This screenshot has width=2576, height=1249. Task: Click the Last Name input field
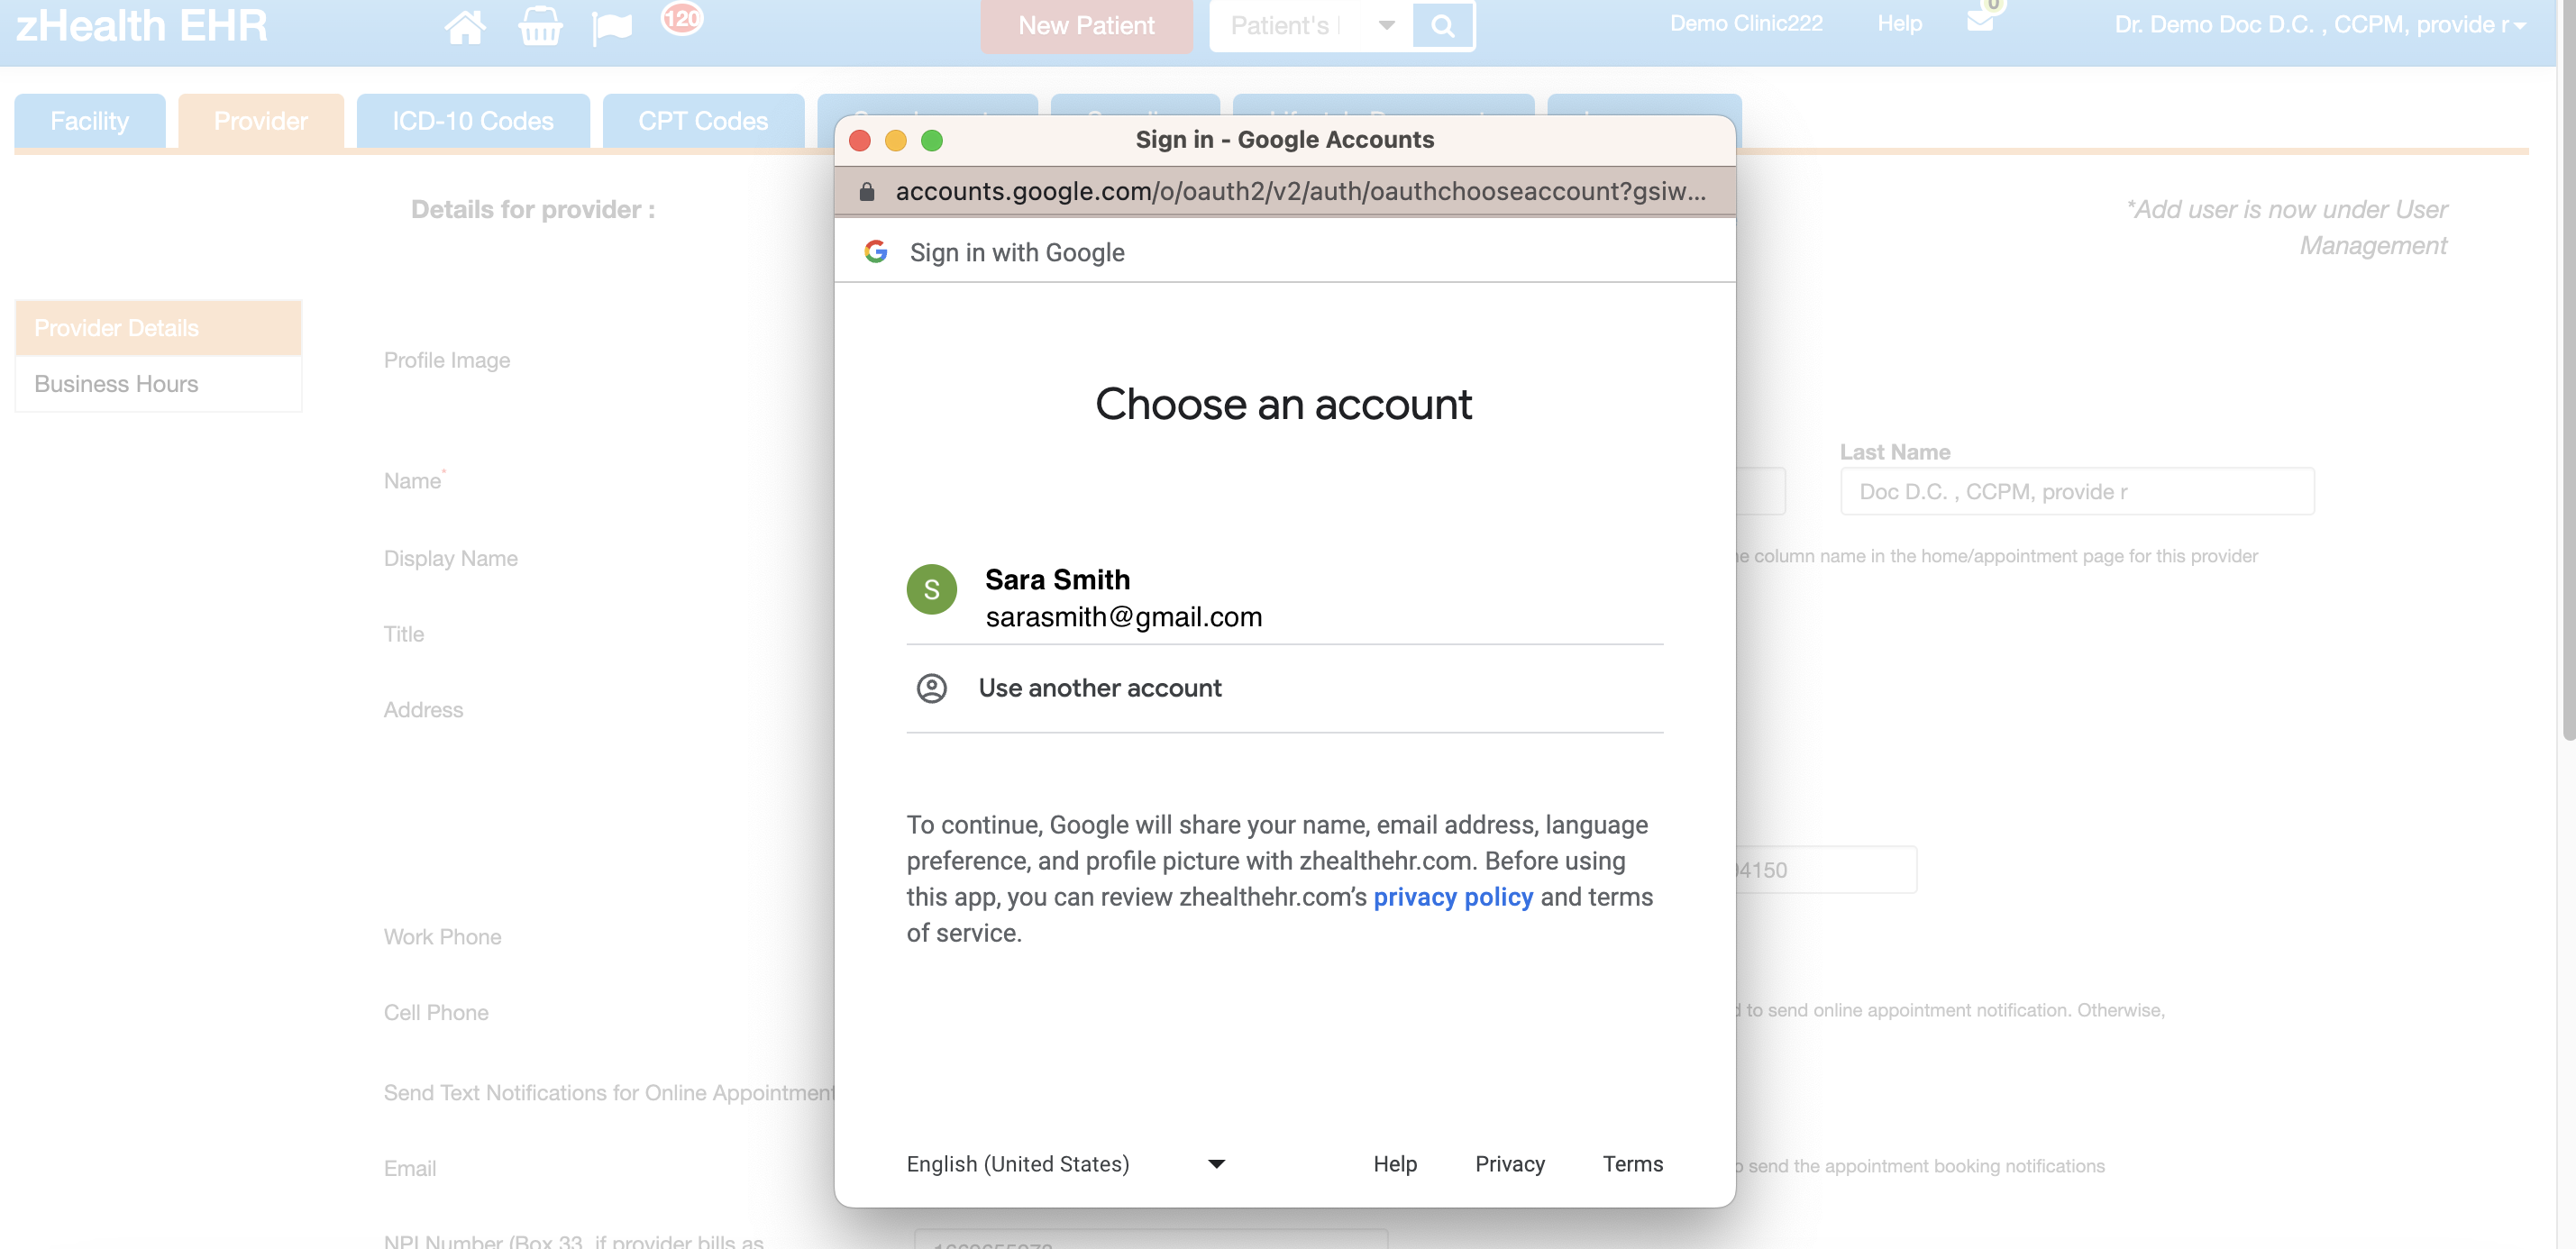2077,492
